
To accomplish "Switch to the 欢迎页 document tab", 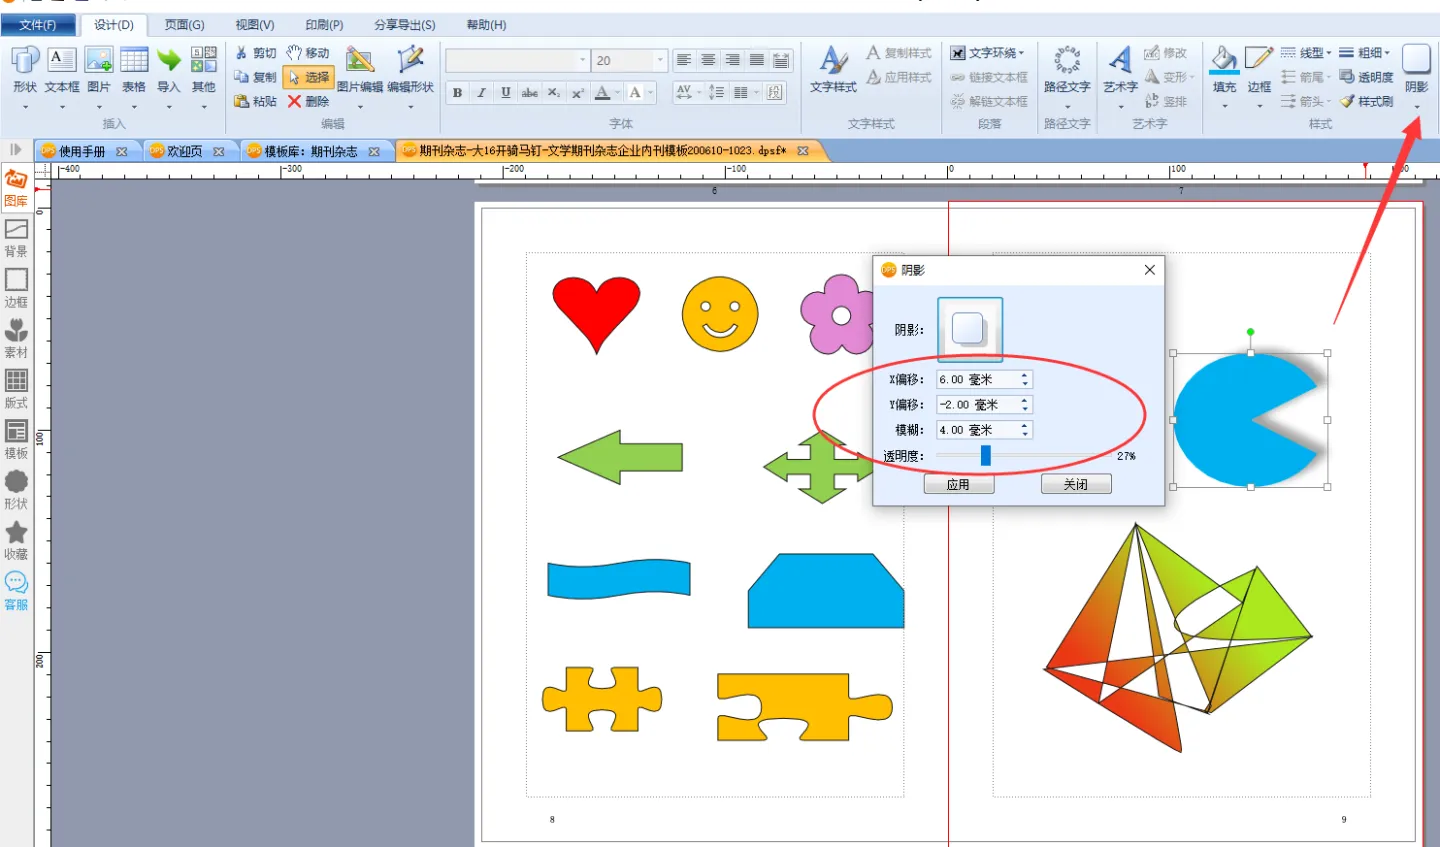I will [184, 151].
